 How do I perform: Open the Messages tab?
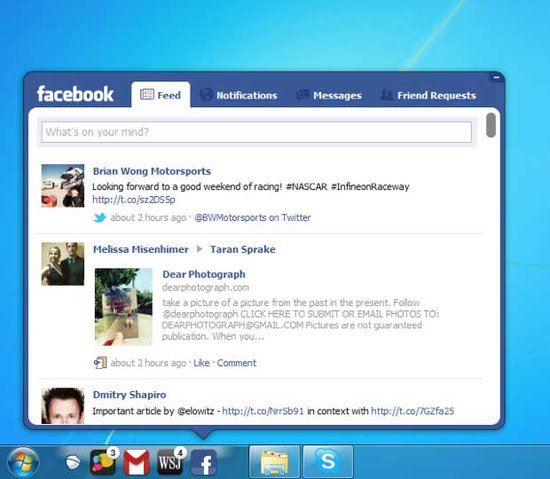coord(329,95)
